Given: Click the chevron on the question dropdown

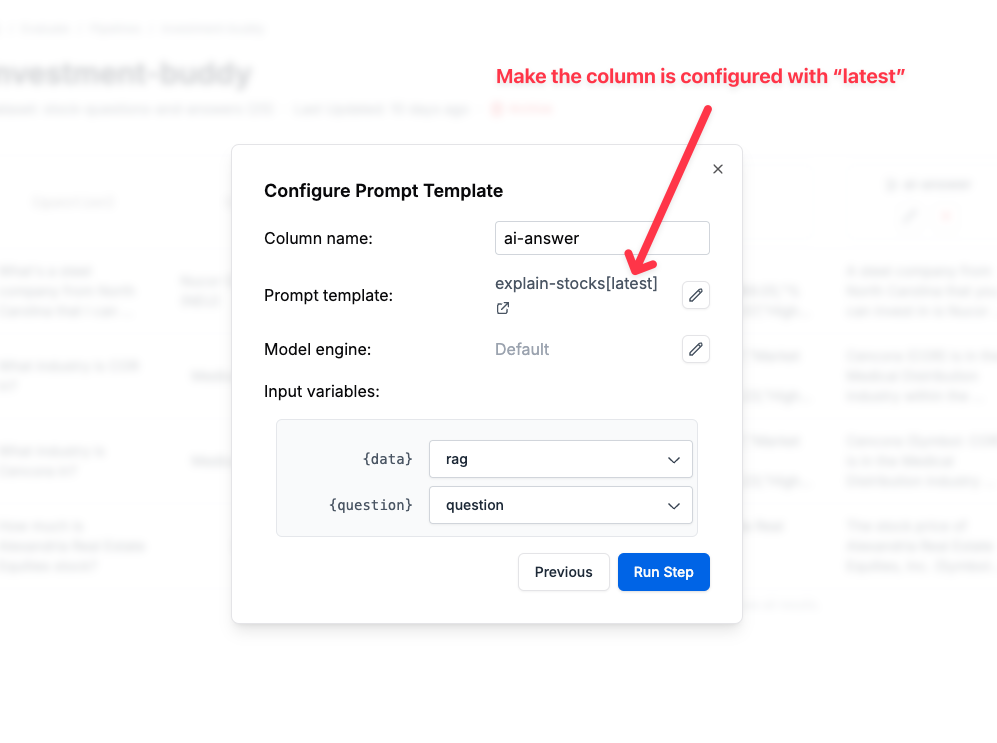Looking at the screenshot, I should (x=675, y=505).
